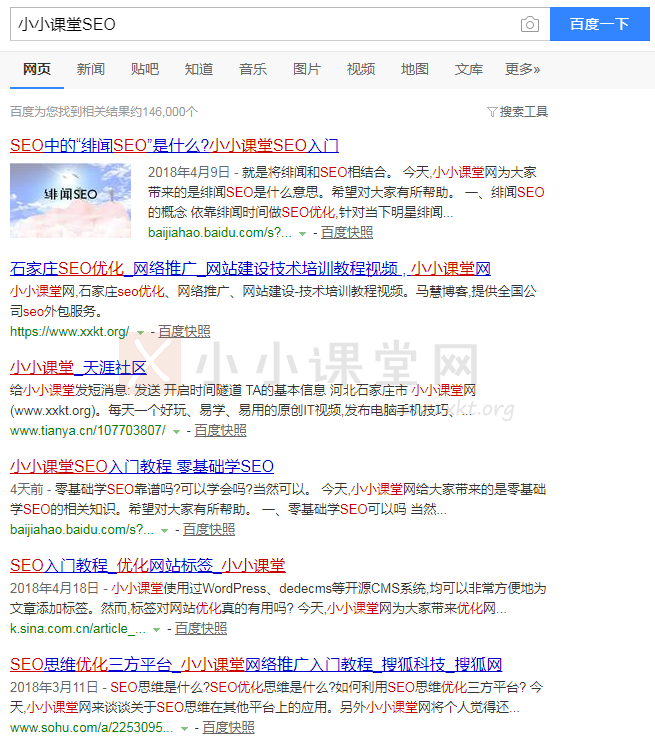Go to the 知道 tab

(x=198, y=69)
